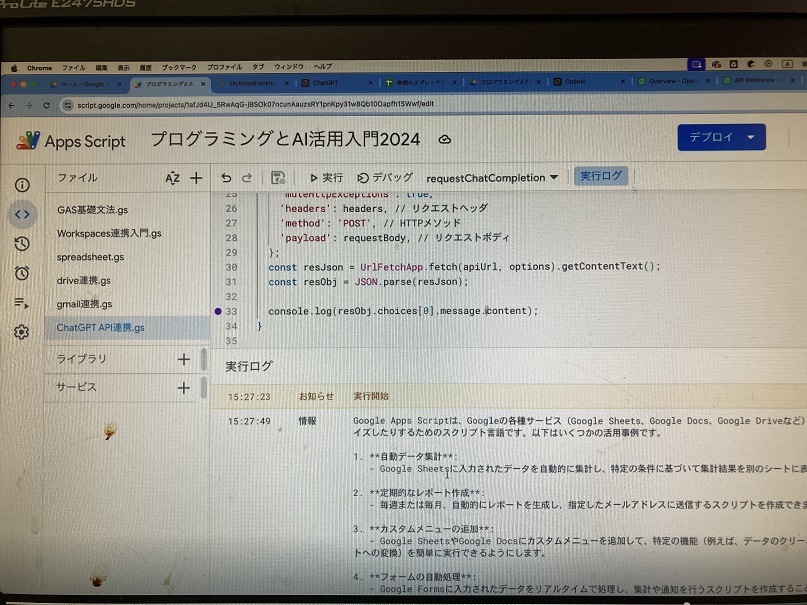
Task: Place cursor in console.log line 33
Action: (x=403, y=311)
